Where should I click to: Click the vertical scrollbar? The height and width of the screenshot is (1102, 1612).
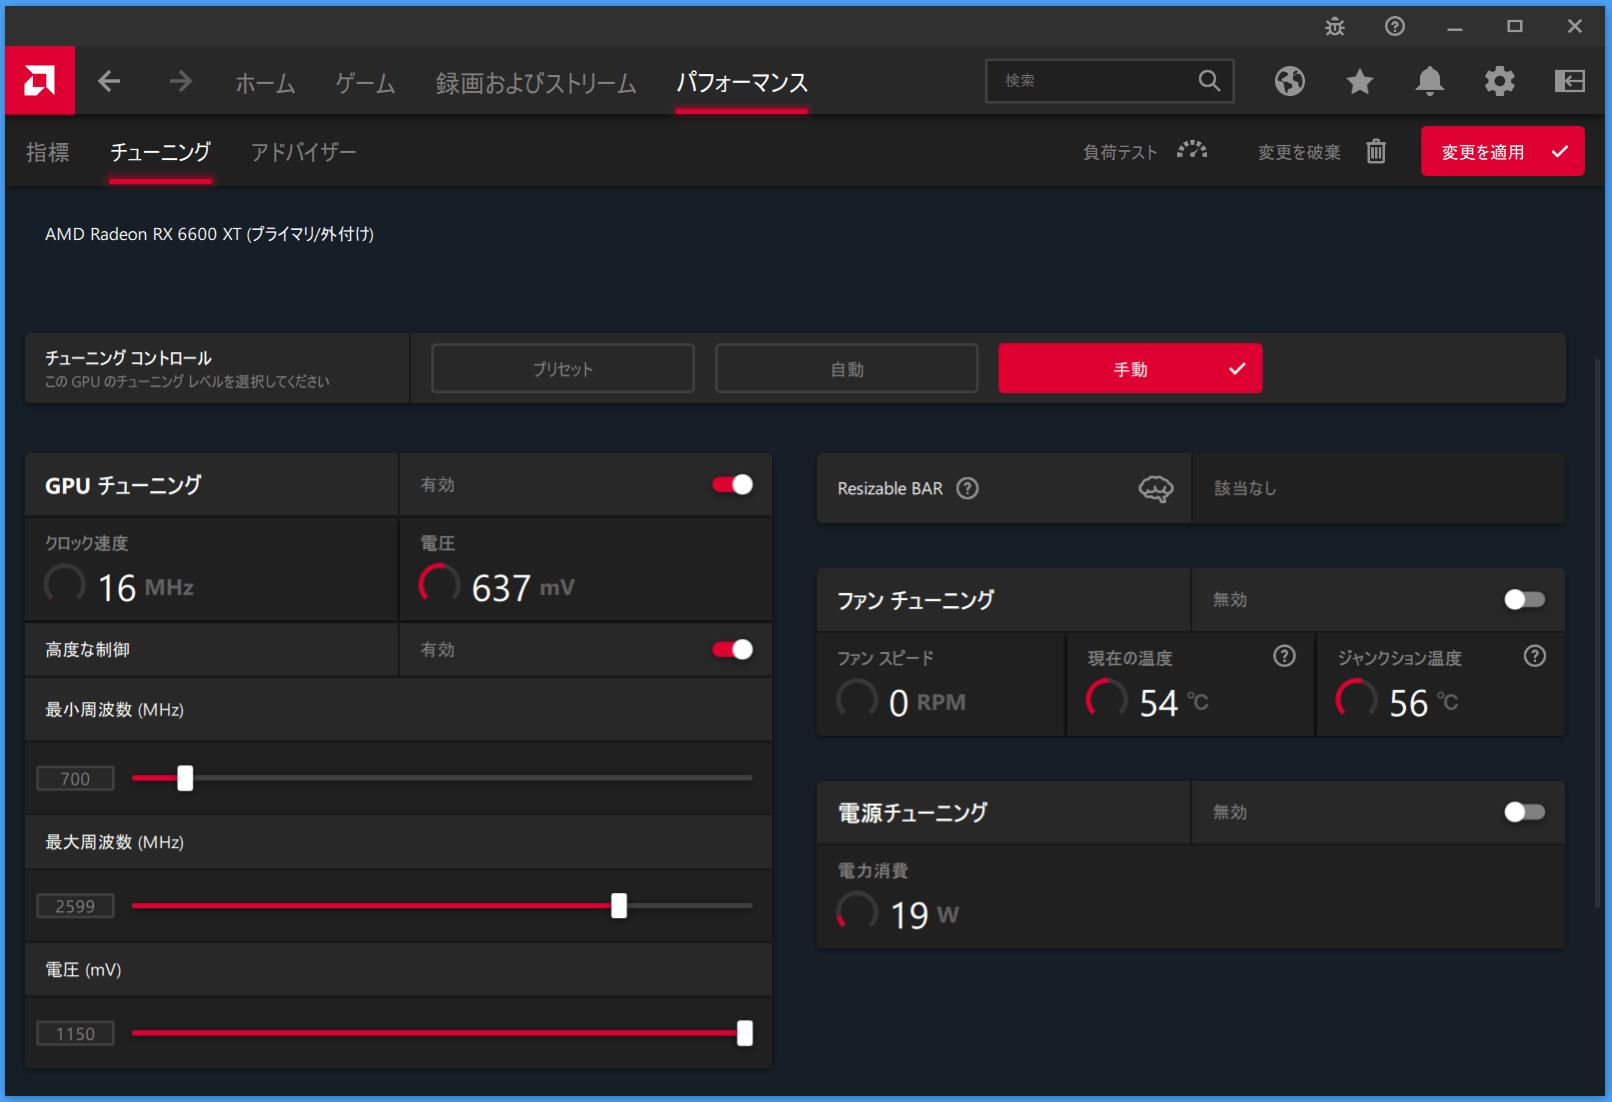click(1598, 633)
